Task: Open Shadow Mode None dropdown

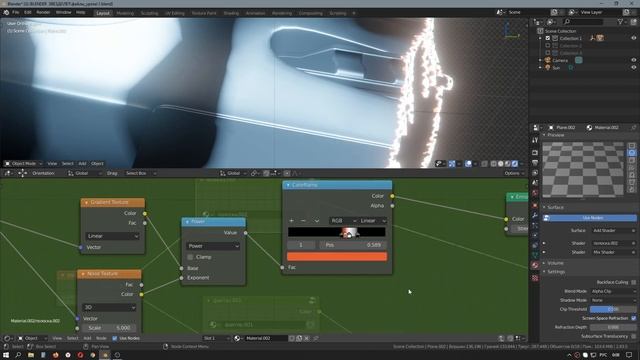Action: point(613,300)
